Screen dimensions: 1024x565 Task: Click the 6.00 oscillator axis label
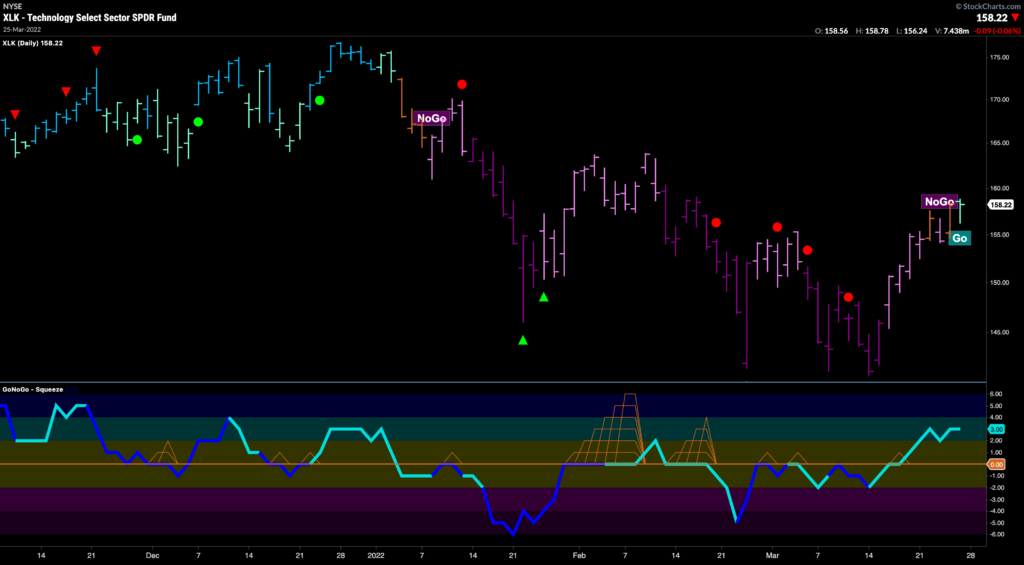(x=997, y=394)
